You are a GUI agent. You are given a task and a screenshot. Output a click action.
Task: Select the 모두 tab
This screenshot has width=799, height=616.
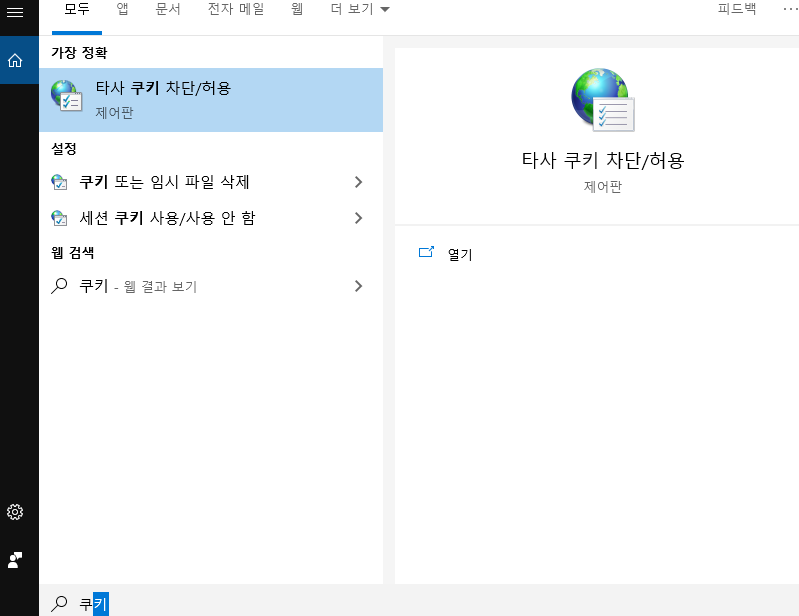77,9
